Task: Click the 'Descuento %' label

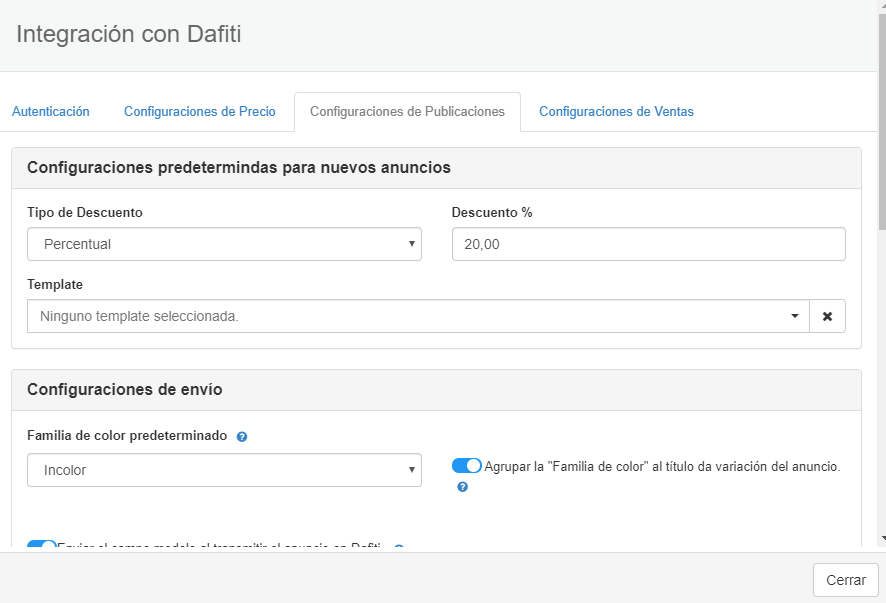Action: (x=492, y=212)
